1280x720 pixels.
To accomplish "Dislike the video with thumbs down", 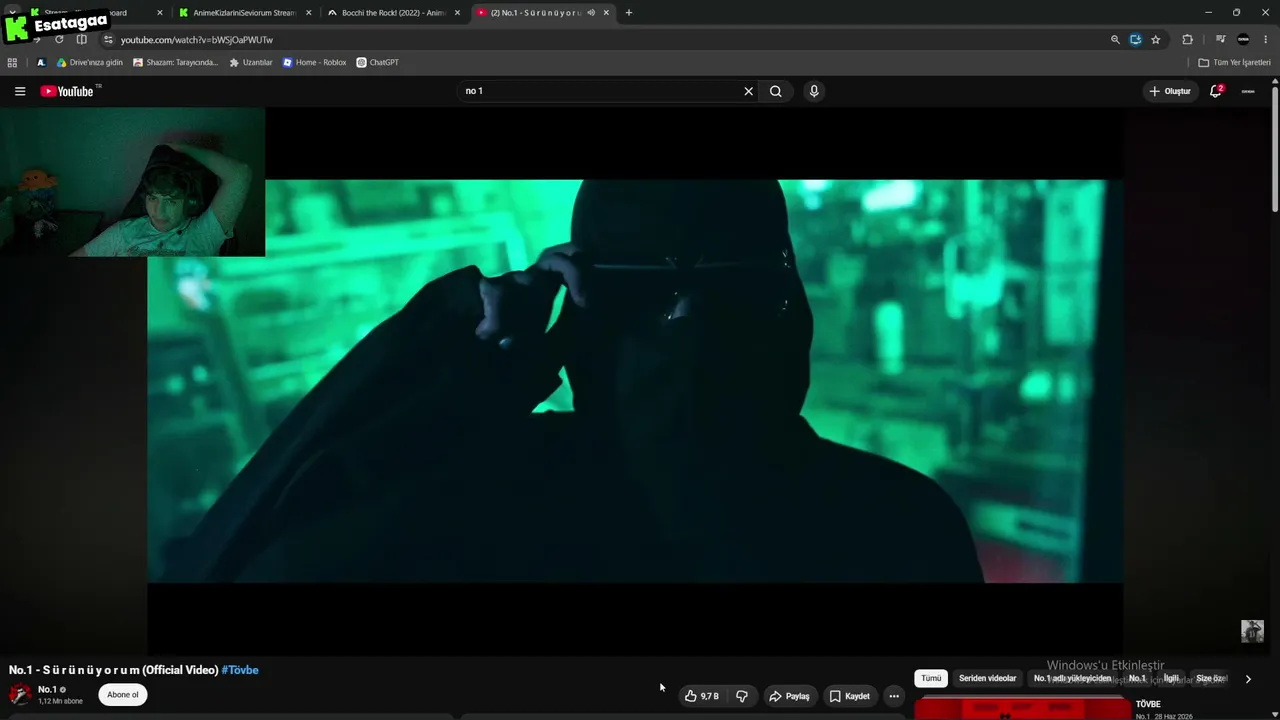I will click(x=742, y=696).
